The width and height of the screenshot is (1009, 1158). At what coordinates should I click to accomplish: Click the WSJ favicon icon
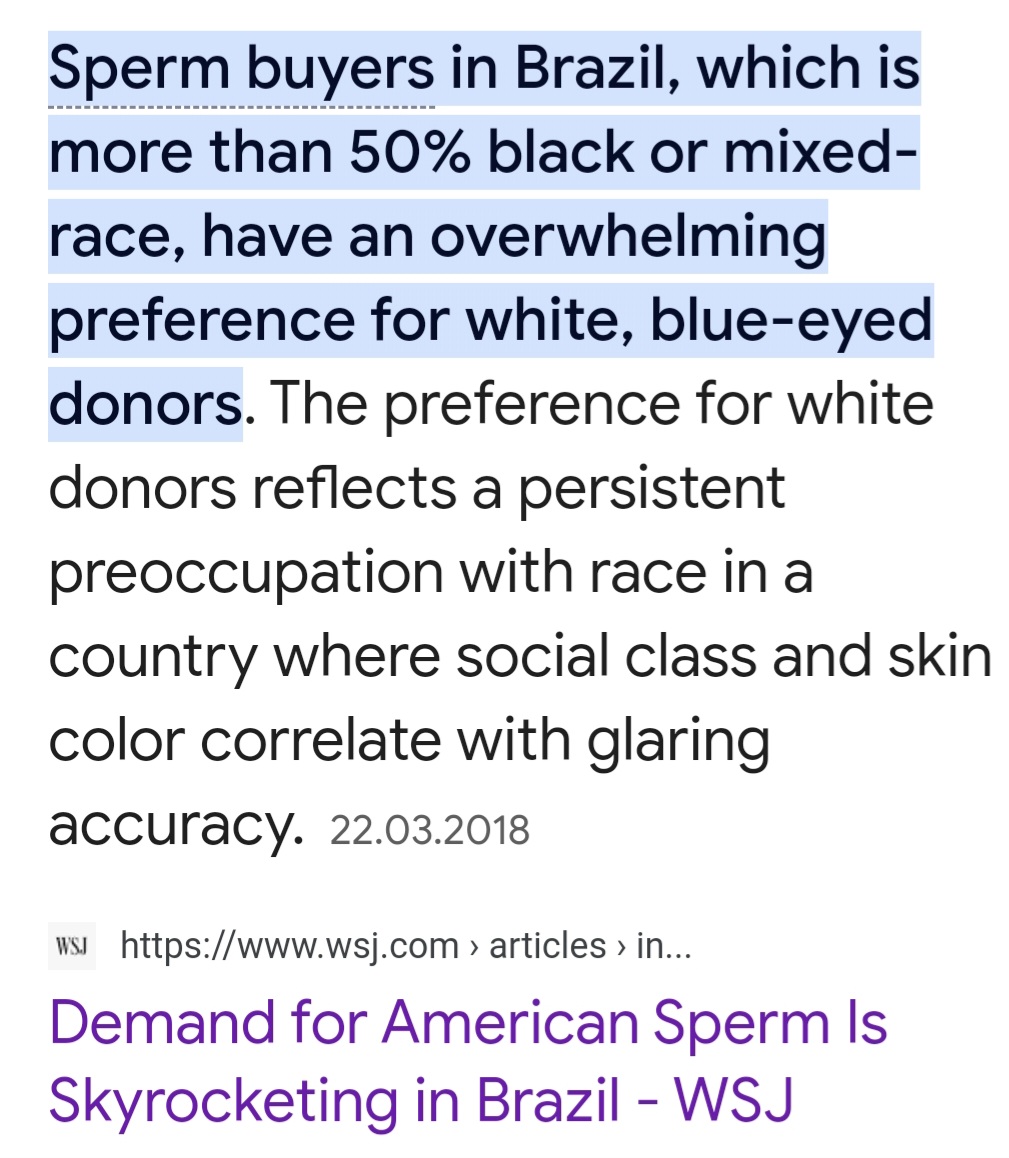tap(71, 945)
